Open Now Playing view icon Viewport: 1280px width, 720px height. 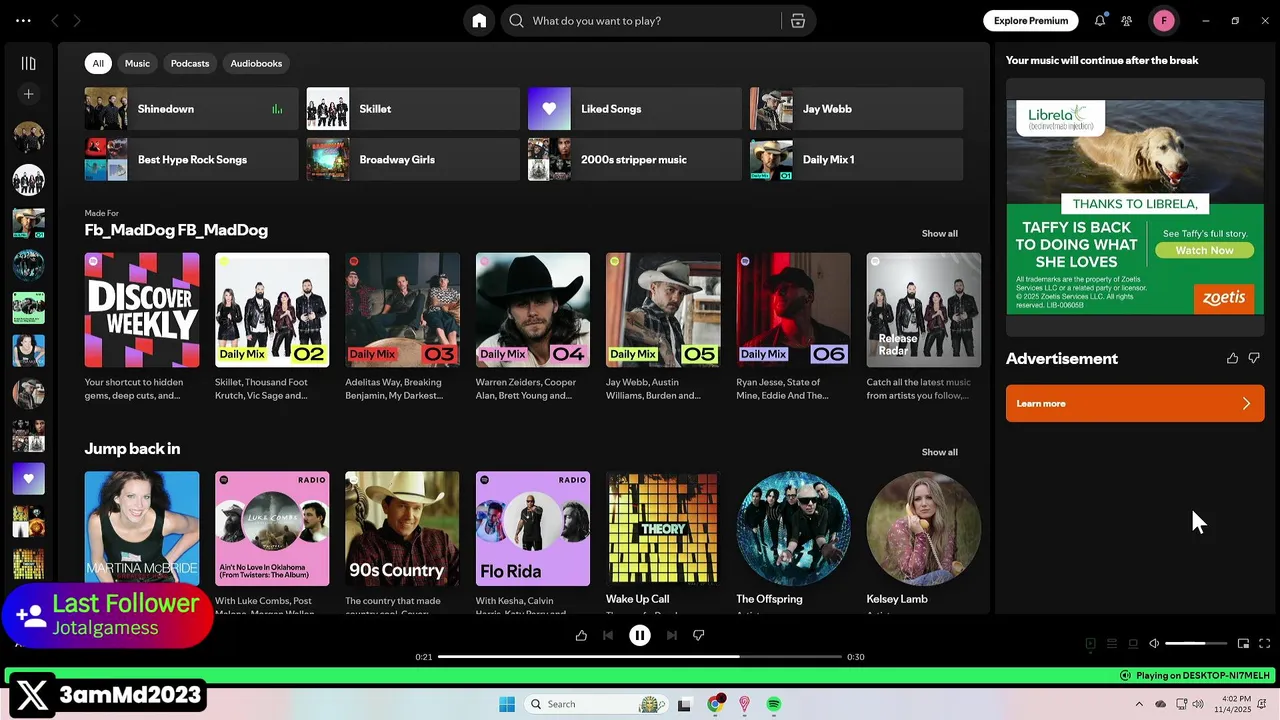[x=1090, y=644]
